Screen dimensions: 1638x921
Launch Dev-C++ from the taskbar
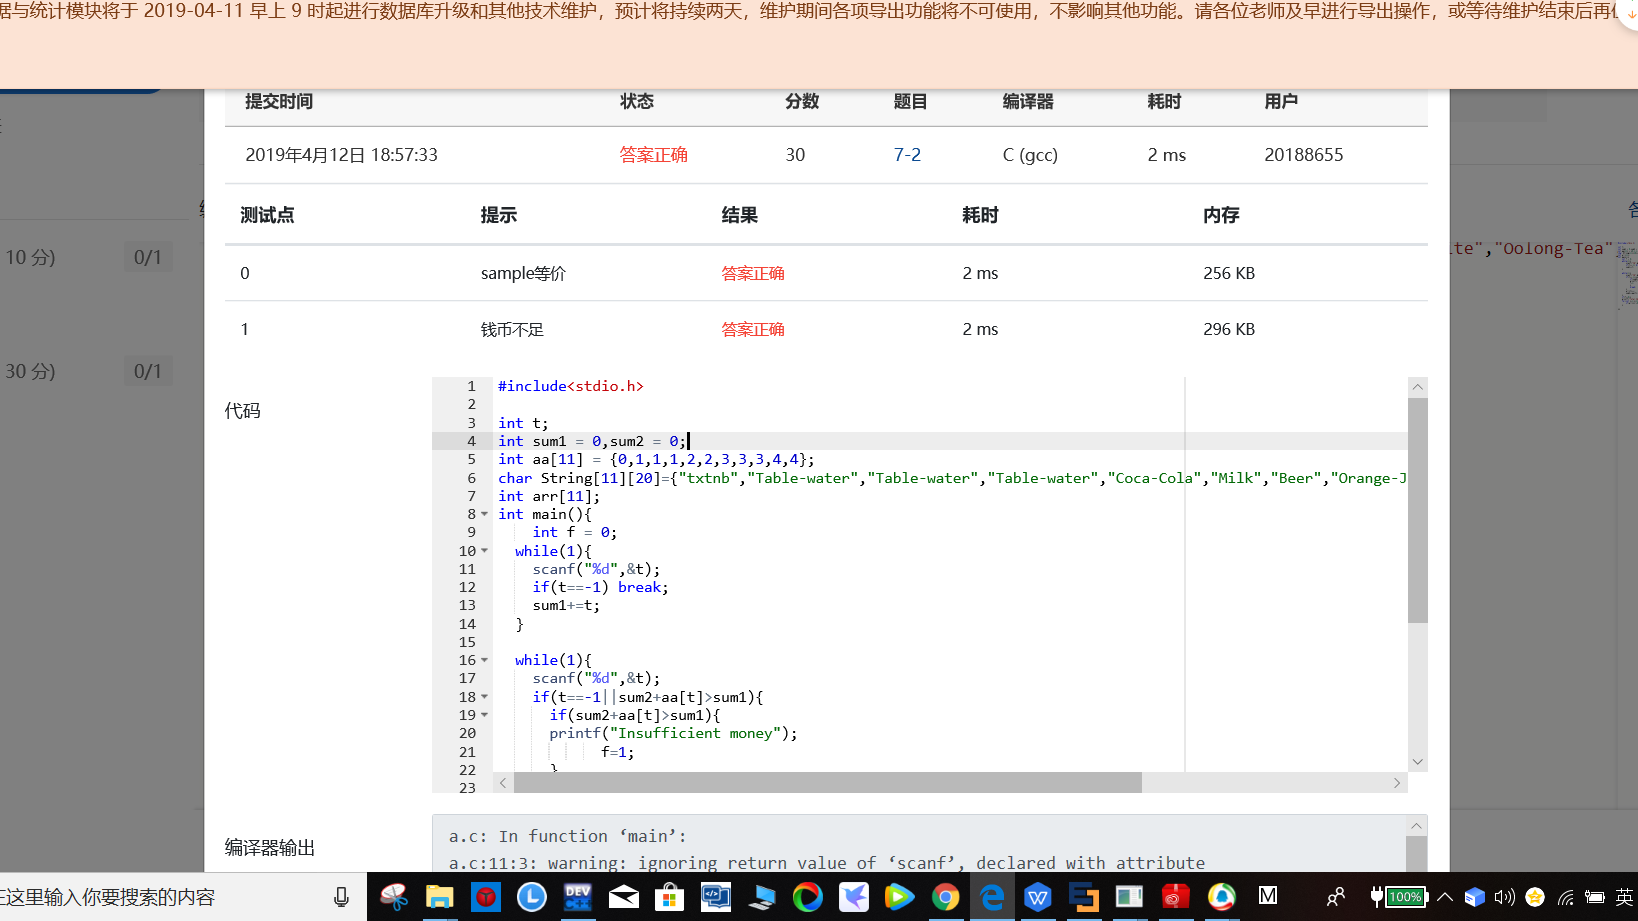[577, 897]
